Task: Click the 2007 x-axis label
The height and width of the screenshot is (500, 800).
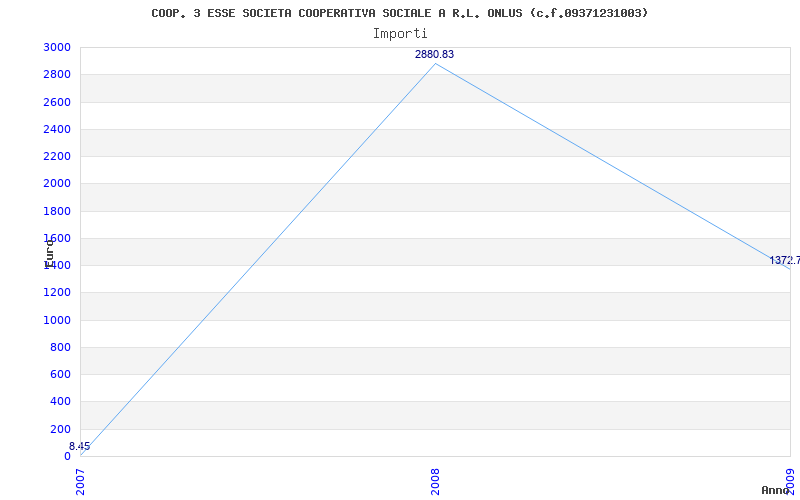Action: tap(81, 480)
